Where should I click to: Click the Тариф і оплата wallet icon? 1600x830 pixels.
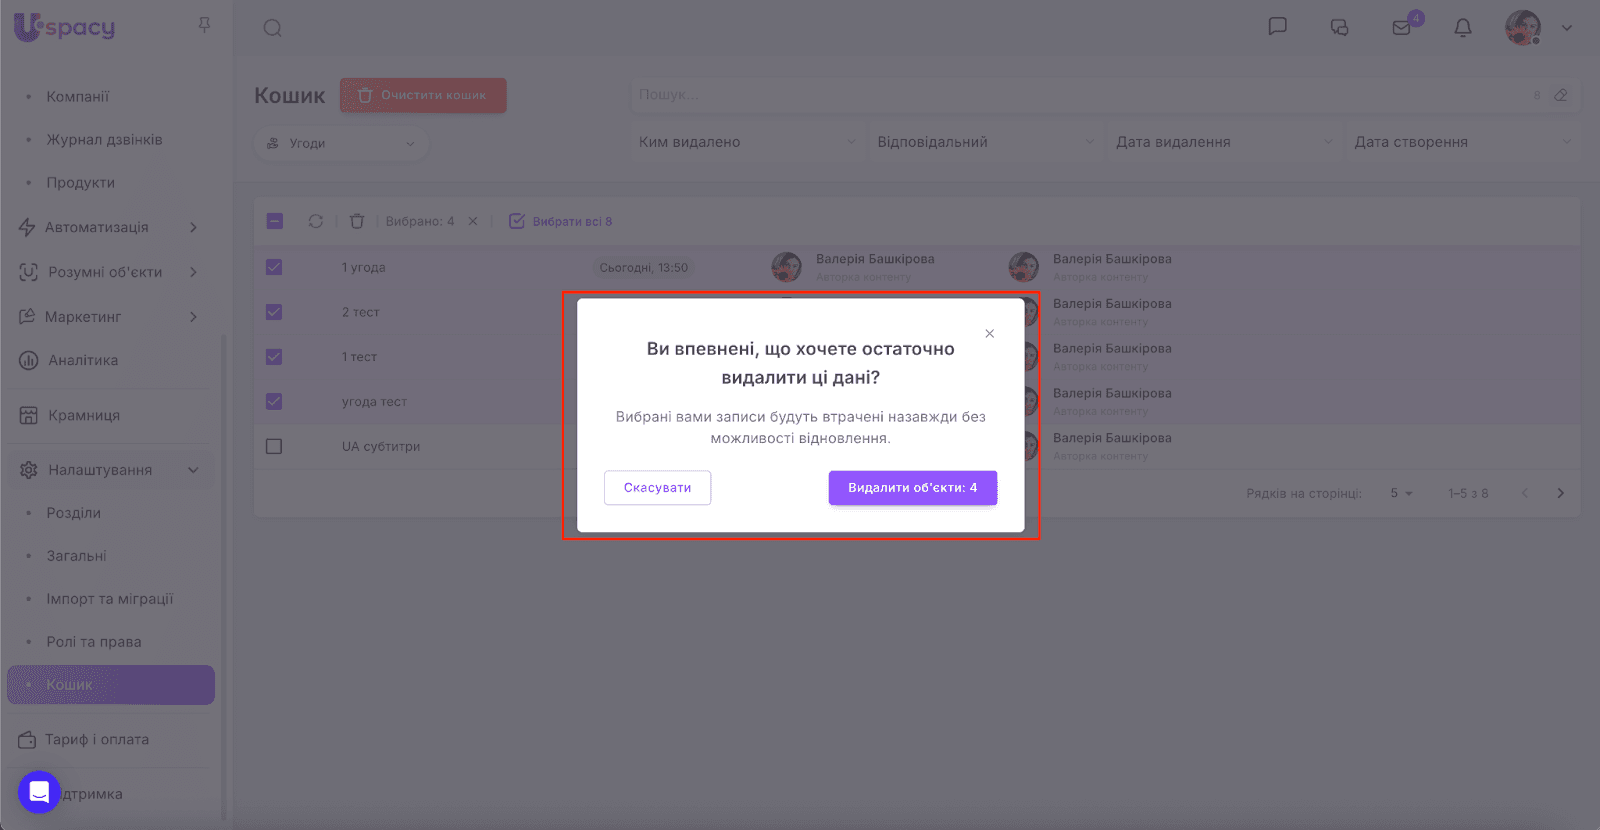[27, 740]
